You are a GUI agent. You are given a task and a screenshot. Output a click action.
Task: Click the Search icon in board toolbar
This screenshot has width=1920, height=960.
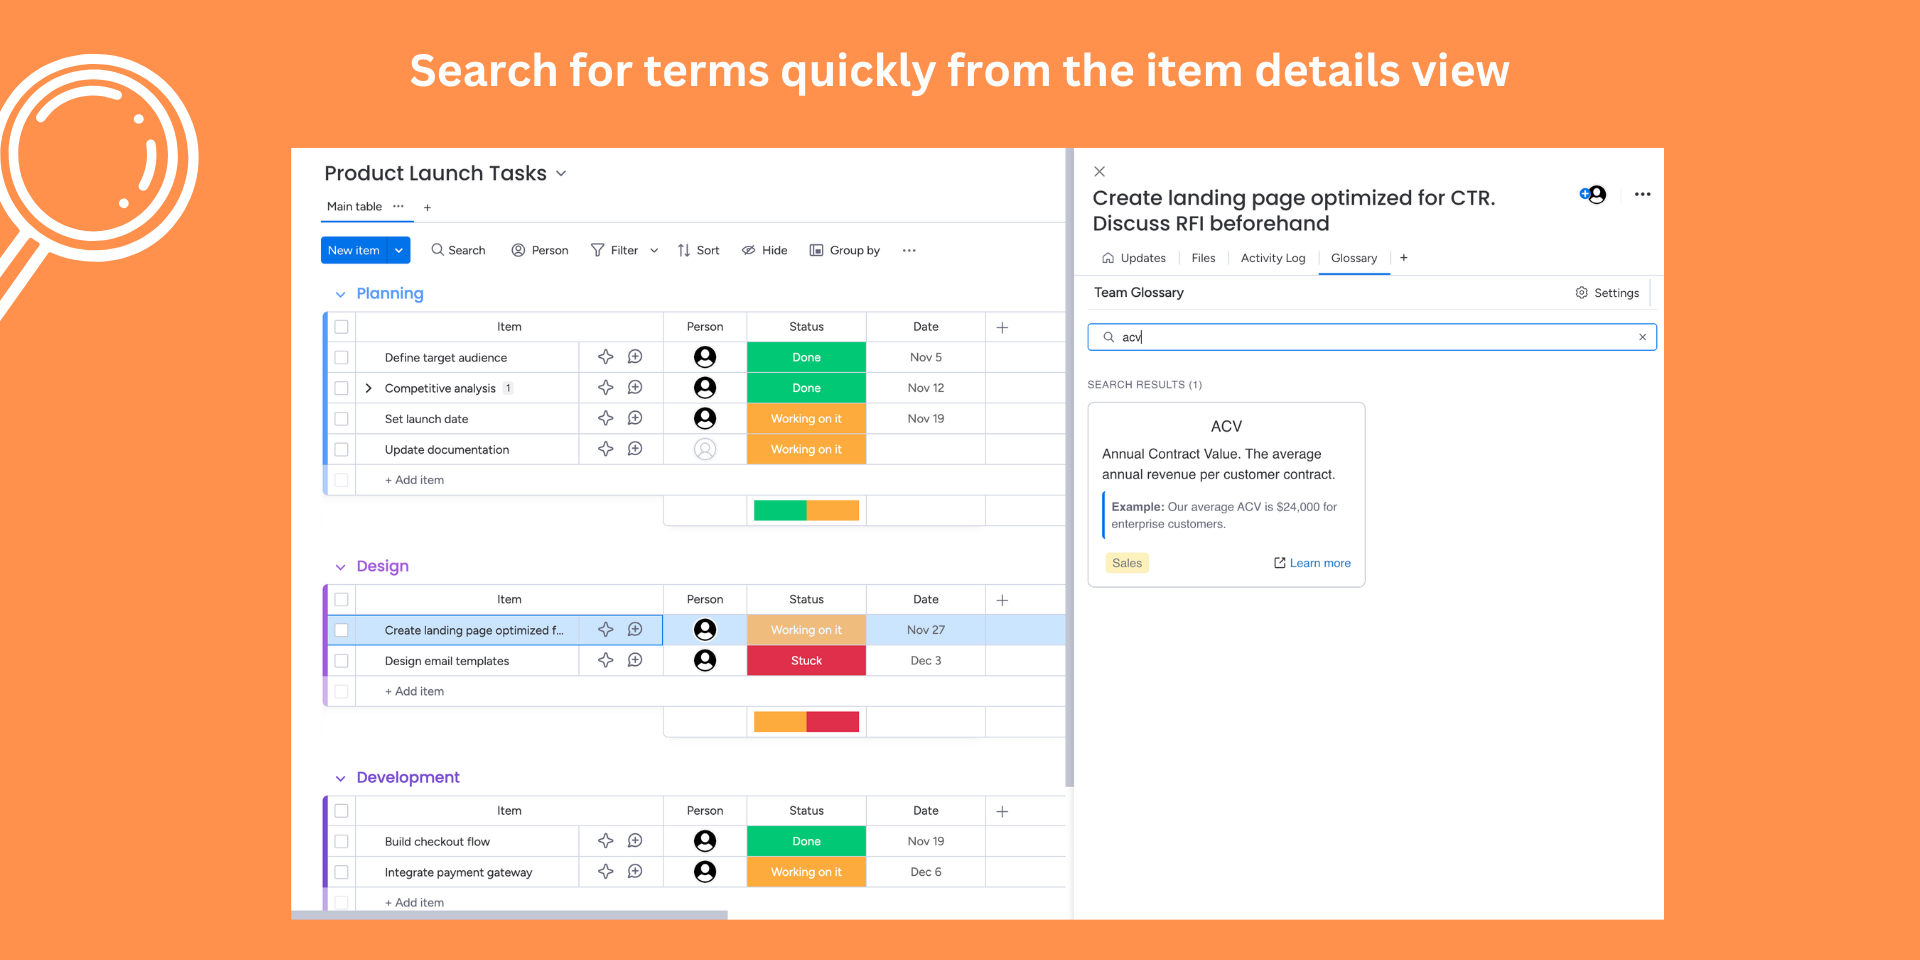(438, 250)
